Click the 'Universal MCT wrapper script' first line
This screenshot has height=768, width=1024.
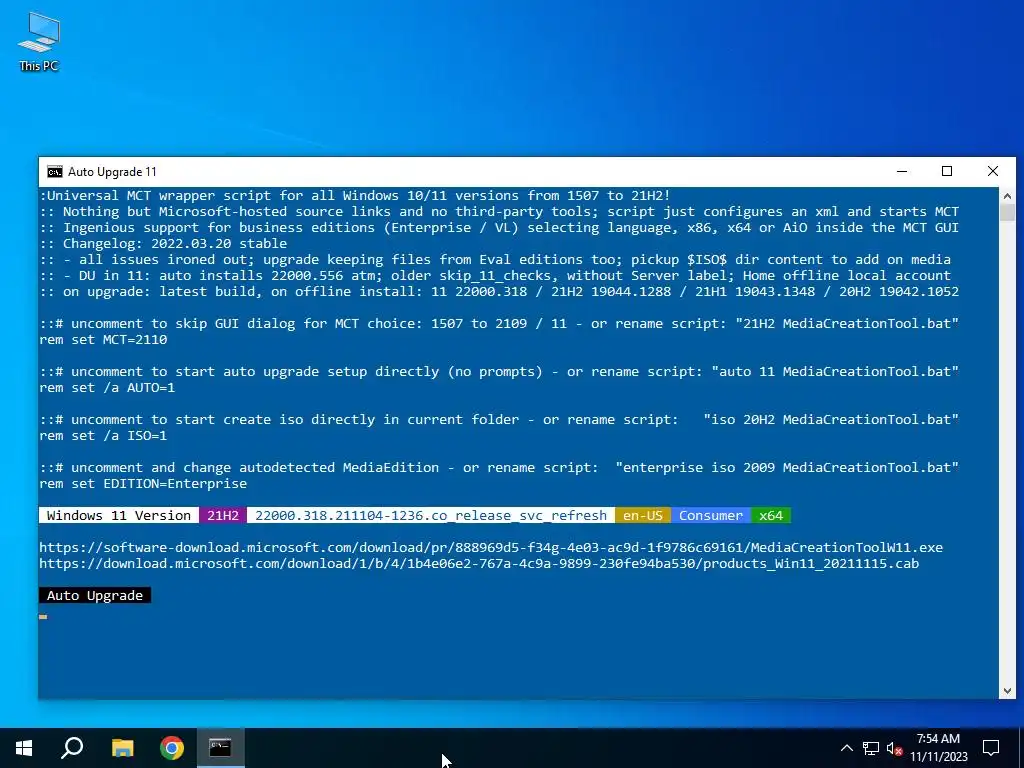click(x=355, y=195)
